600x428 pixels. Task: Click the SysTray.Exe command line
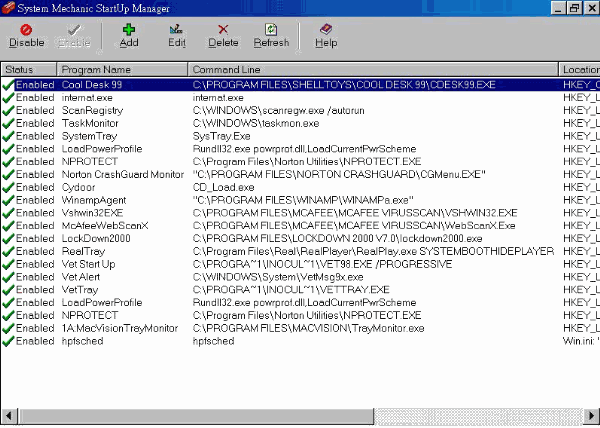click(x=222, y=136)
